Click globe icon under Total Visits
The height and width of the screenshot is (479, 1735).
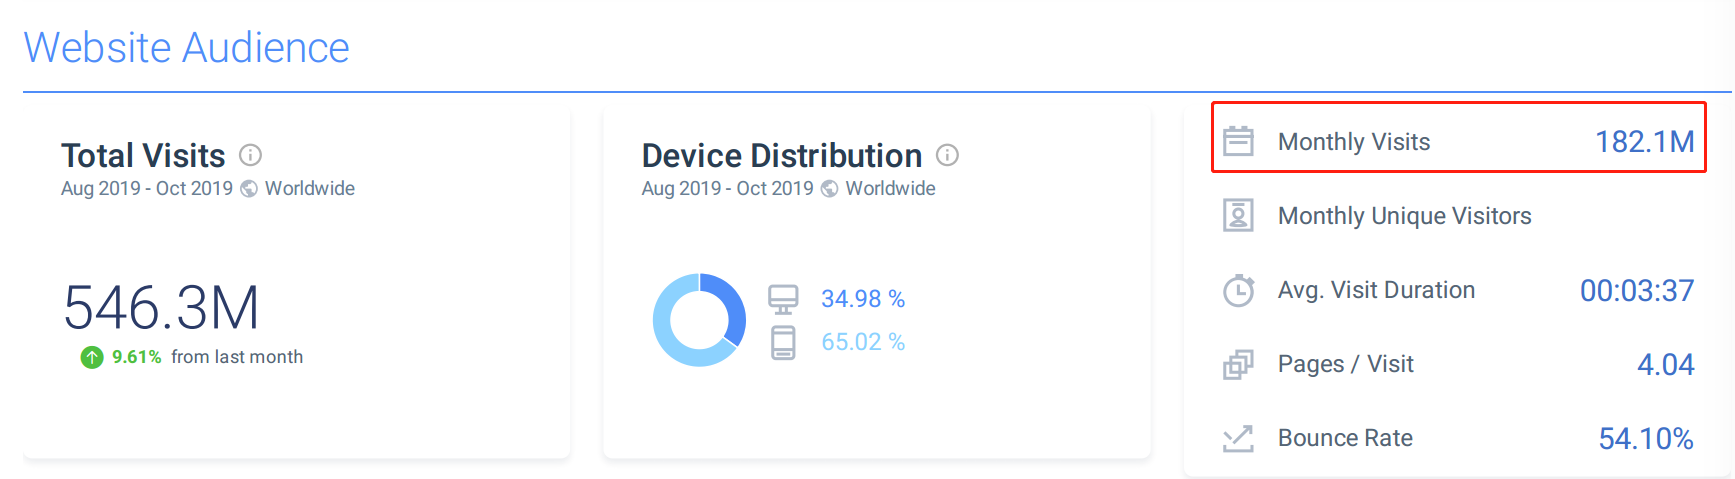[249, 189]
